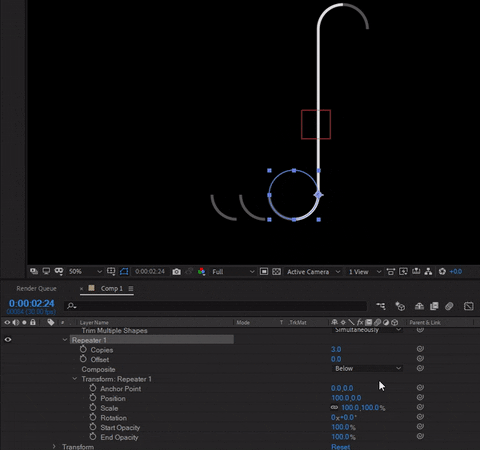Viewport: 480px width, 450px height.
Task: Click the Composition Mini-Flowchart icon
Action: pos(381,306)
